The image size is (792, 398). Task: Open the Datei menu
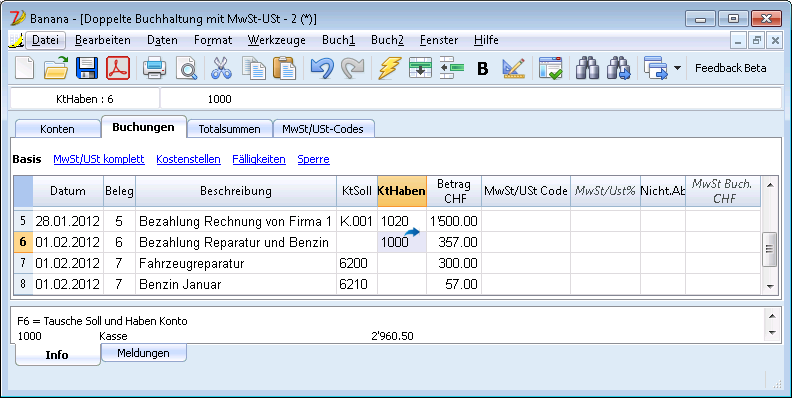[45, 40]
